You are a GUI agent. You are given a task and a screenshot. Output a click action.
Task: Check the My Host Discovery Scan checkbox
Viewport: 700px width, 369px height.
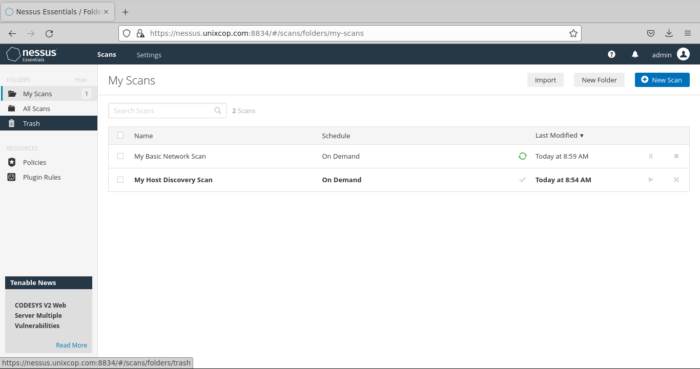(x=121, y=180)
